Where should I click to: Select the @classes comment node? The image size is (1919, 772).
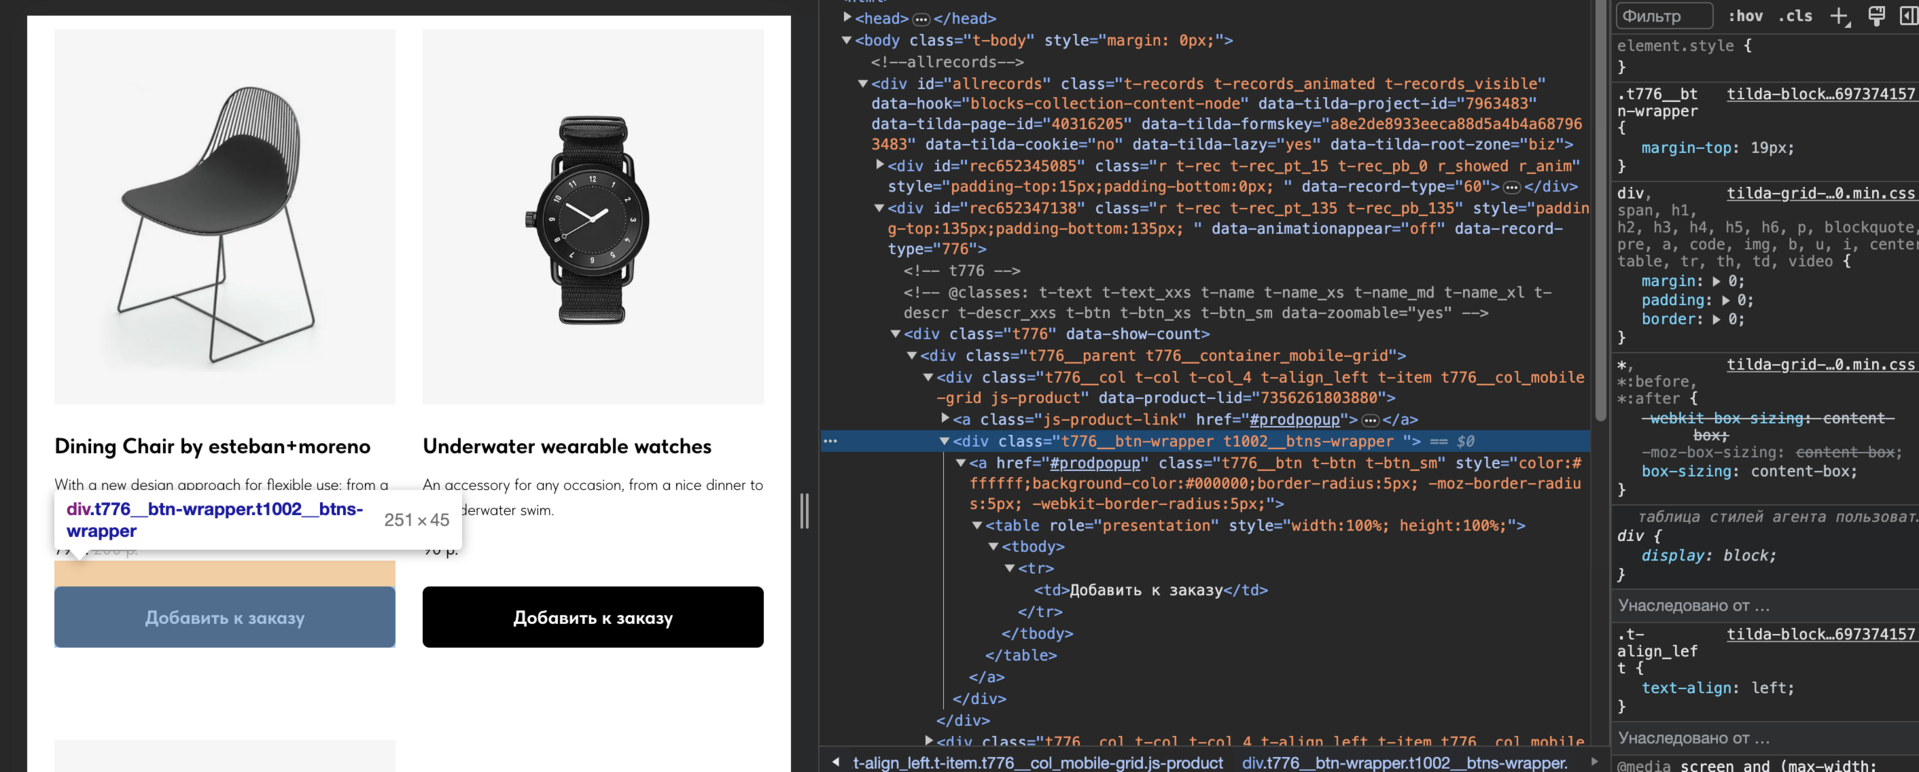pos(1228,303)
